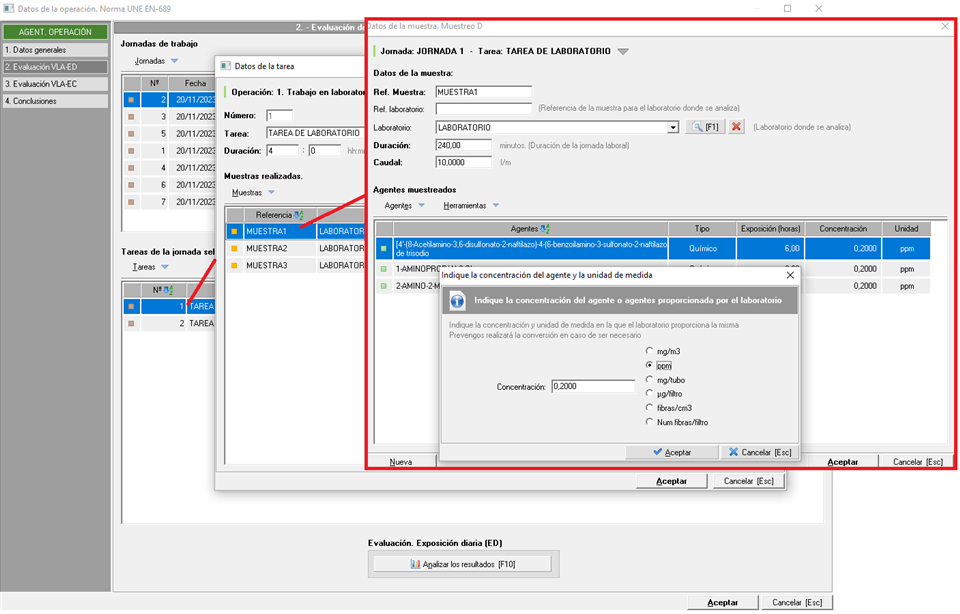The width and height of the screenshot is (960, 614).
Task: Go to 4. Conclusiones in sidebar
Action: pyautogui.click(x=55, y=101)
